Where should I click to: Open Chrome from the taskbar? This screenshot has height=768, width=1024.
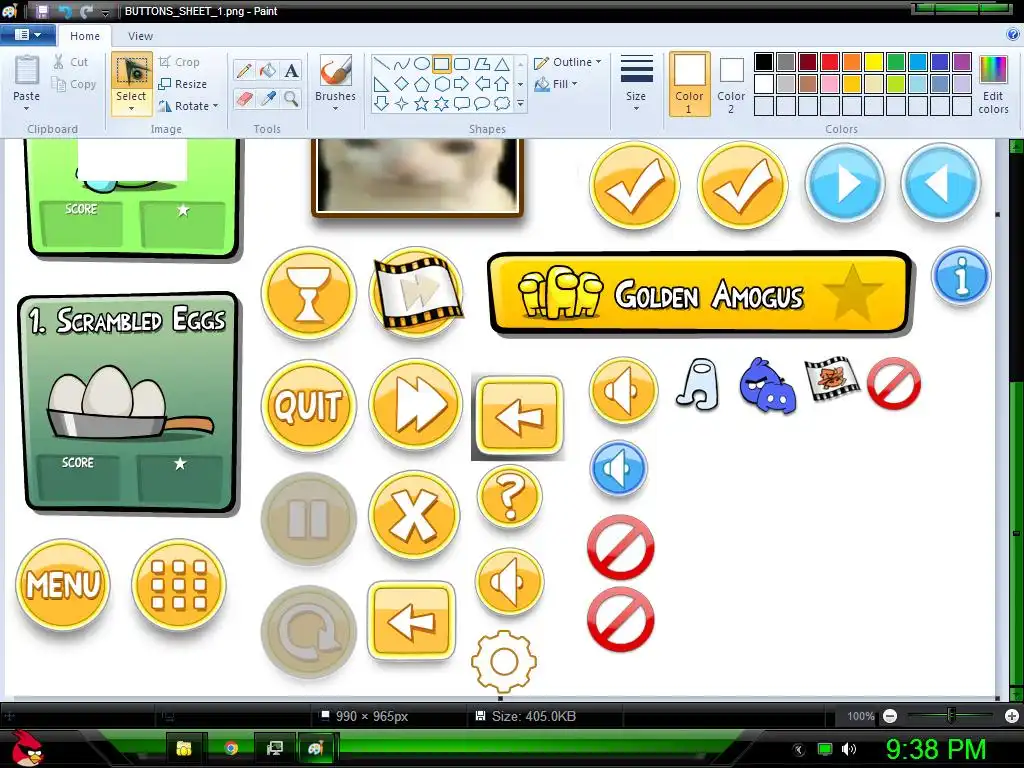click(x=231, y=748)
